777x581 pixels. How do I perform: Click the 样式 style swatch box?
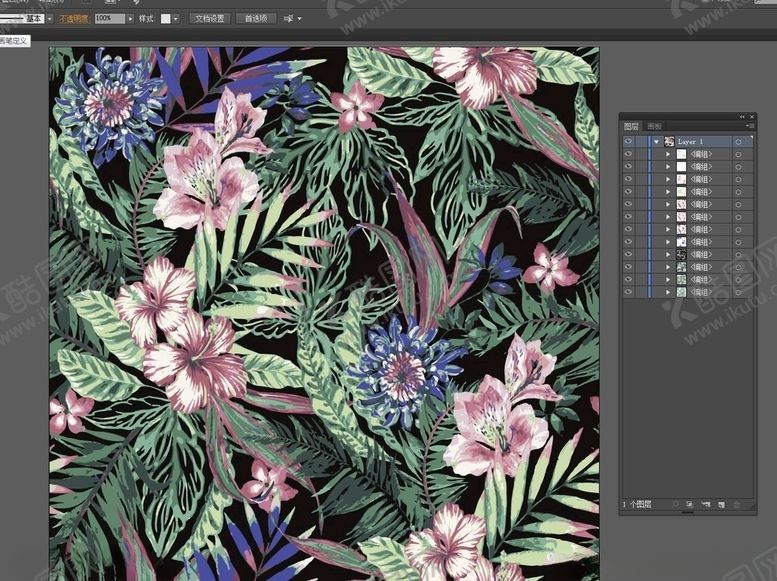click(x=166, y=18)
